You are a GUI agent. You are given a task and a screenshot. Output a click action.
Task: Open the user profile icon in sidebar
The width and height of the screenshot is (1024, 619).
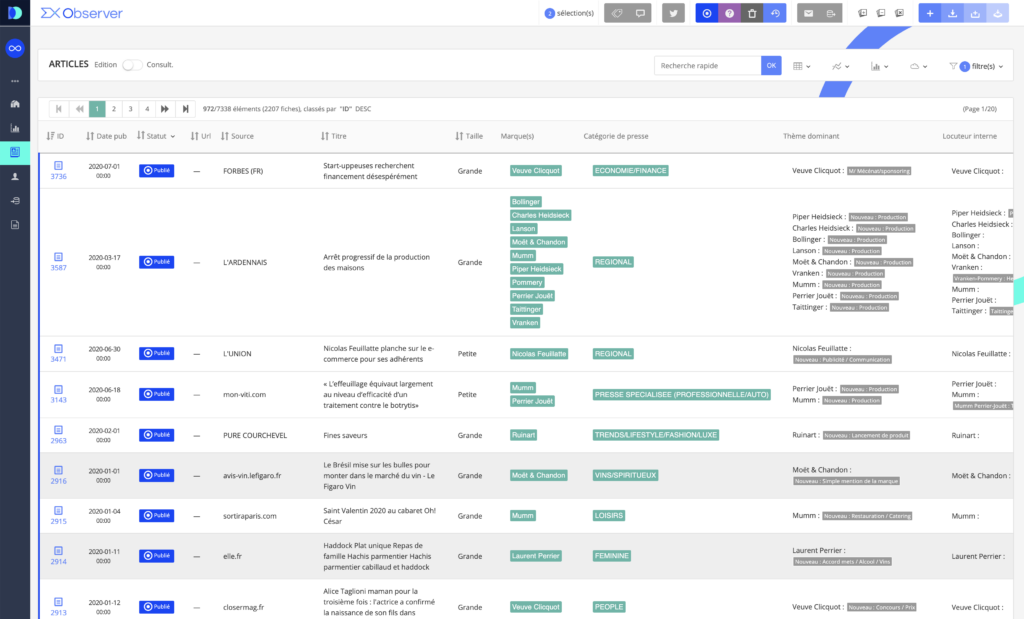[15, 176]
